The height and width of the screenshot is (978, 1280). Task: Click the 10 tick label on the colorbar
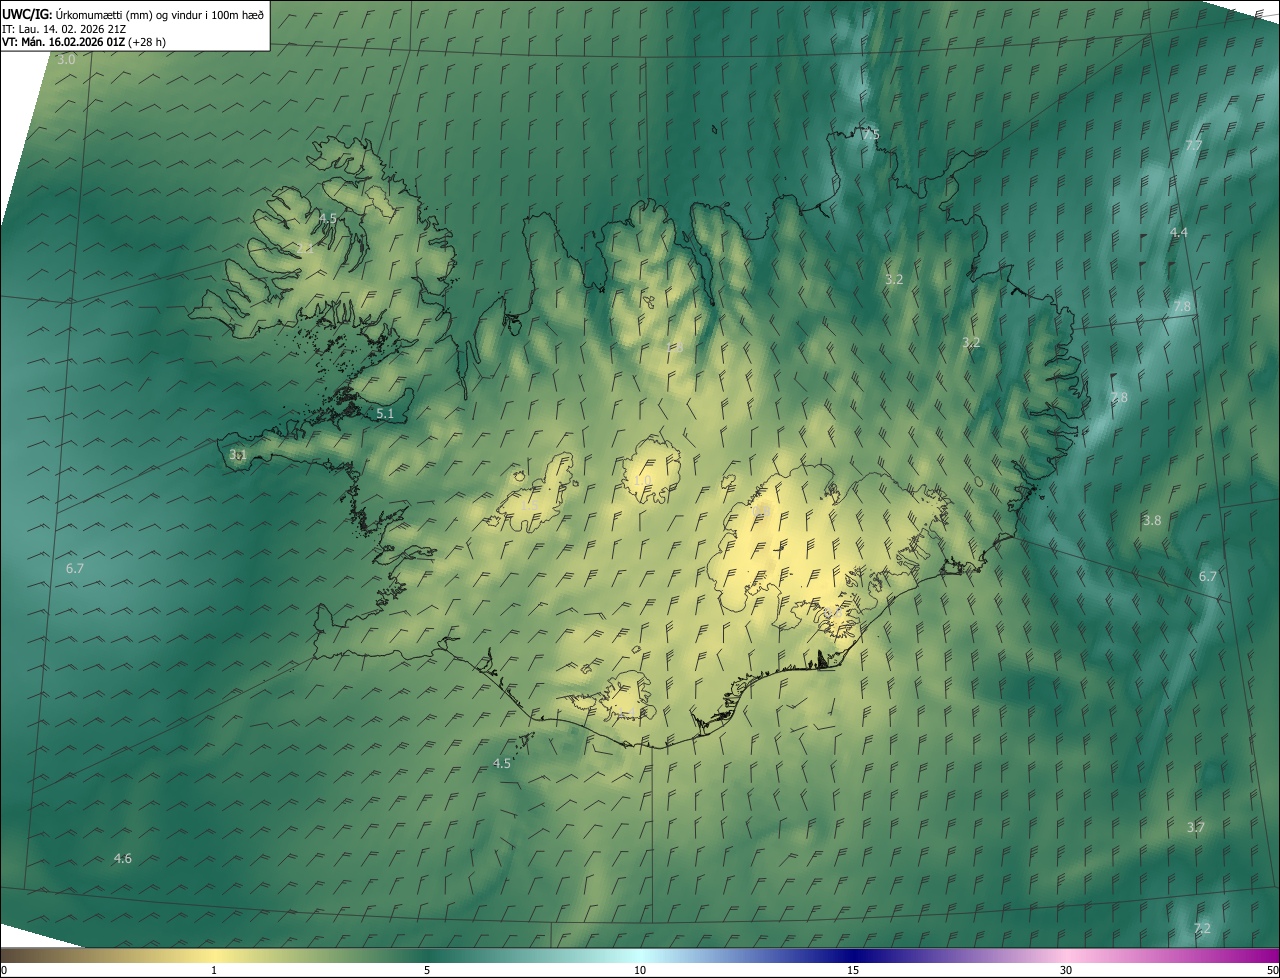(x=640, y=970)
